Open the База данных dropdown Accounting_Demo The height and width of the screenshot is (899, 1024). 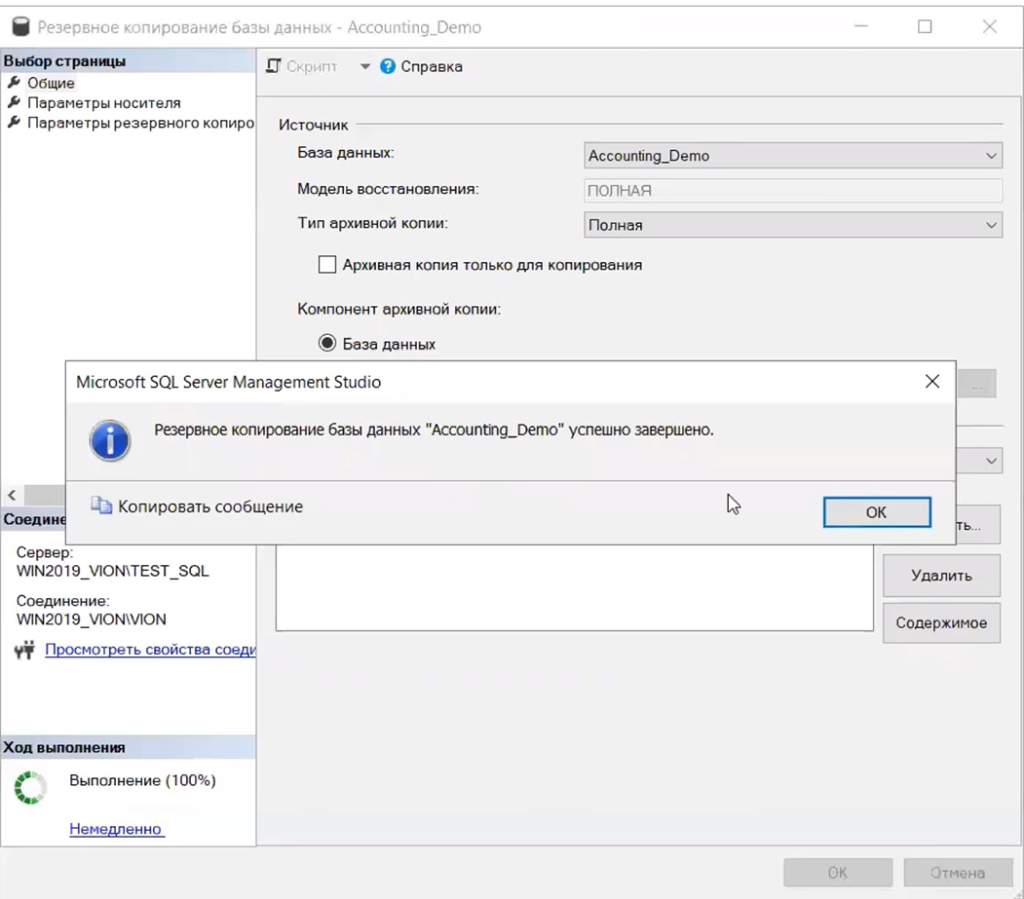(792, 156)
